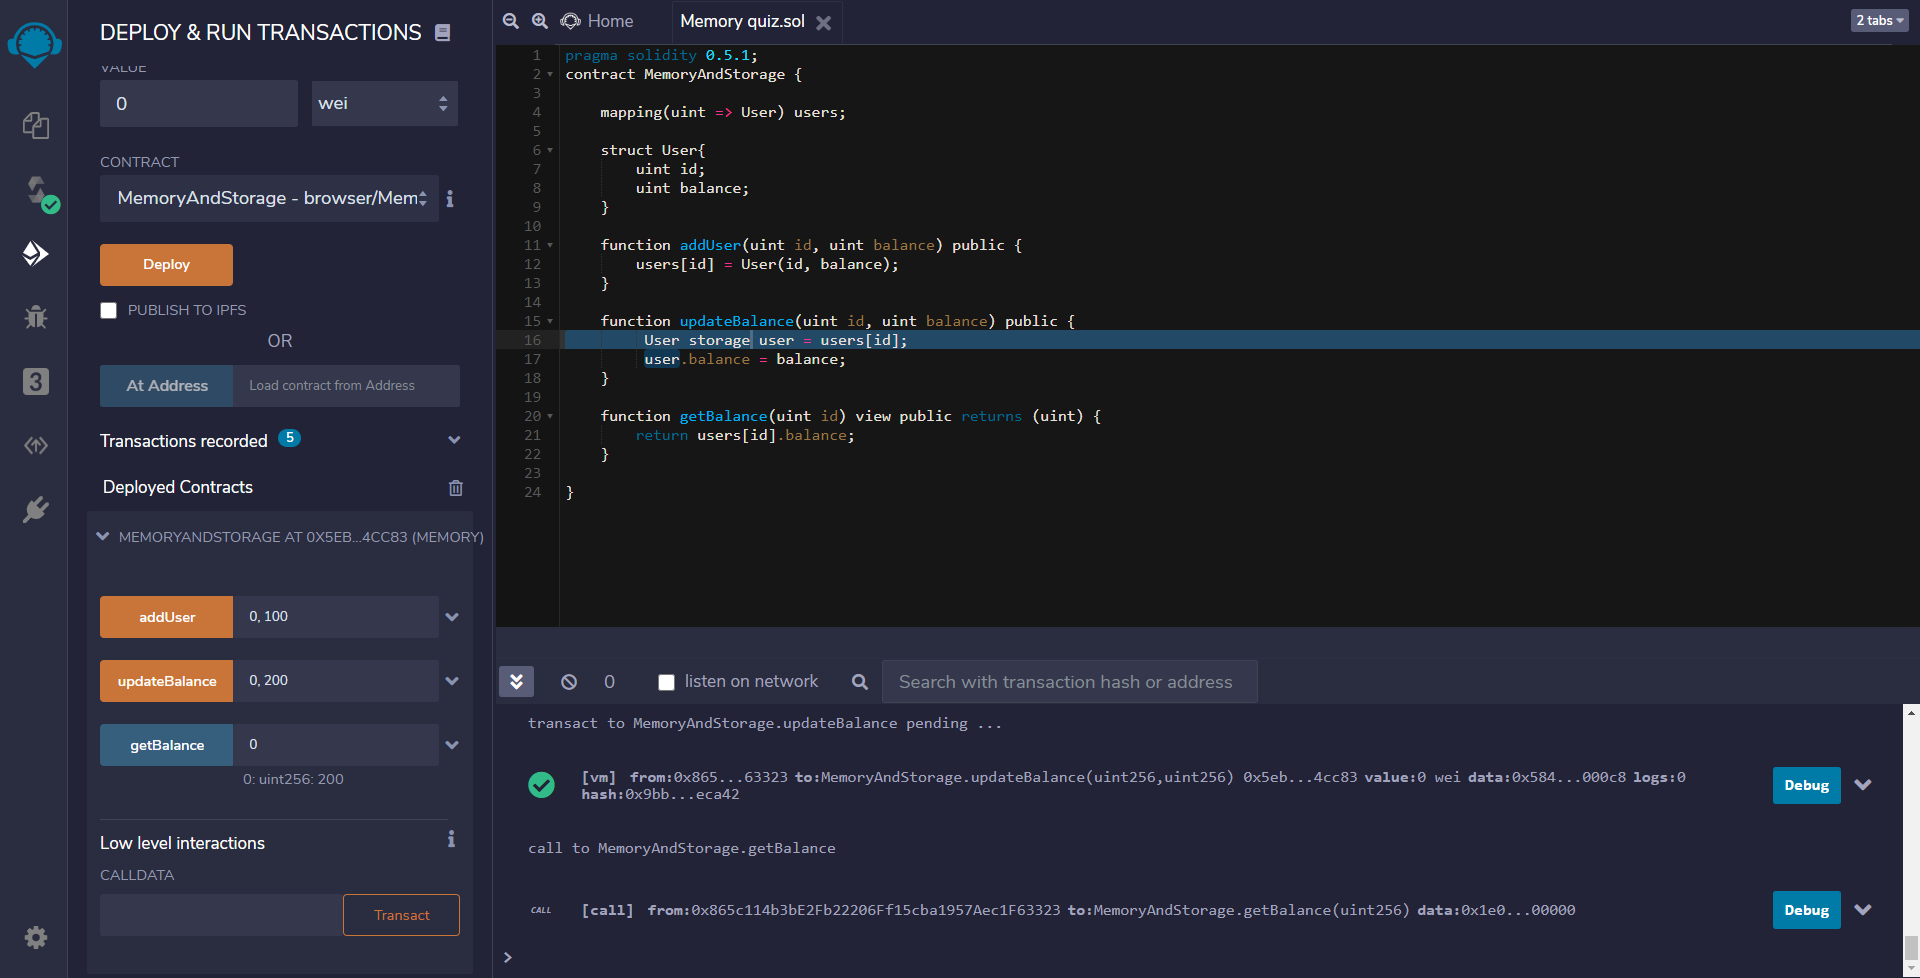Open Deploy & run transactions sidebar icon

tap(36, 253)
